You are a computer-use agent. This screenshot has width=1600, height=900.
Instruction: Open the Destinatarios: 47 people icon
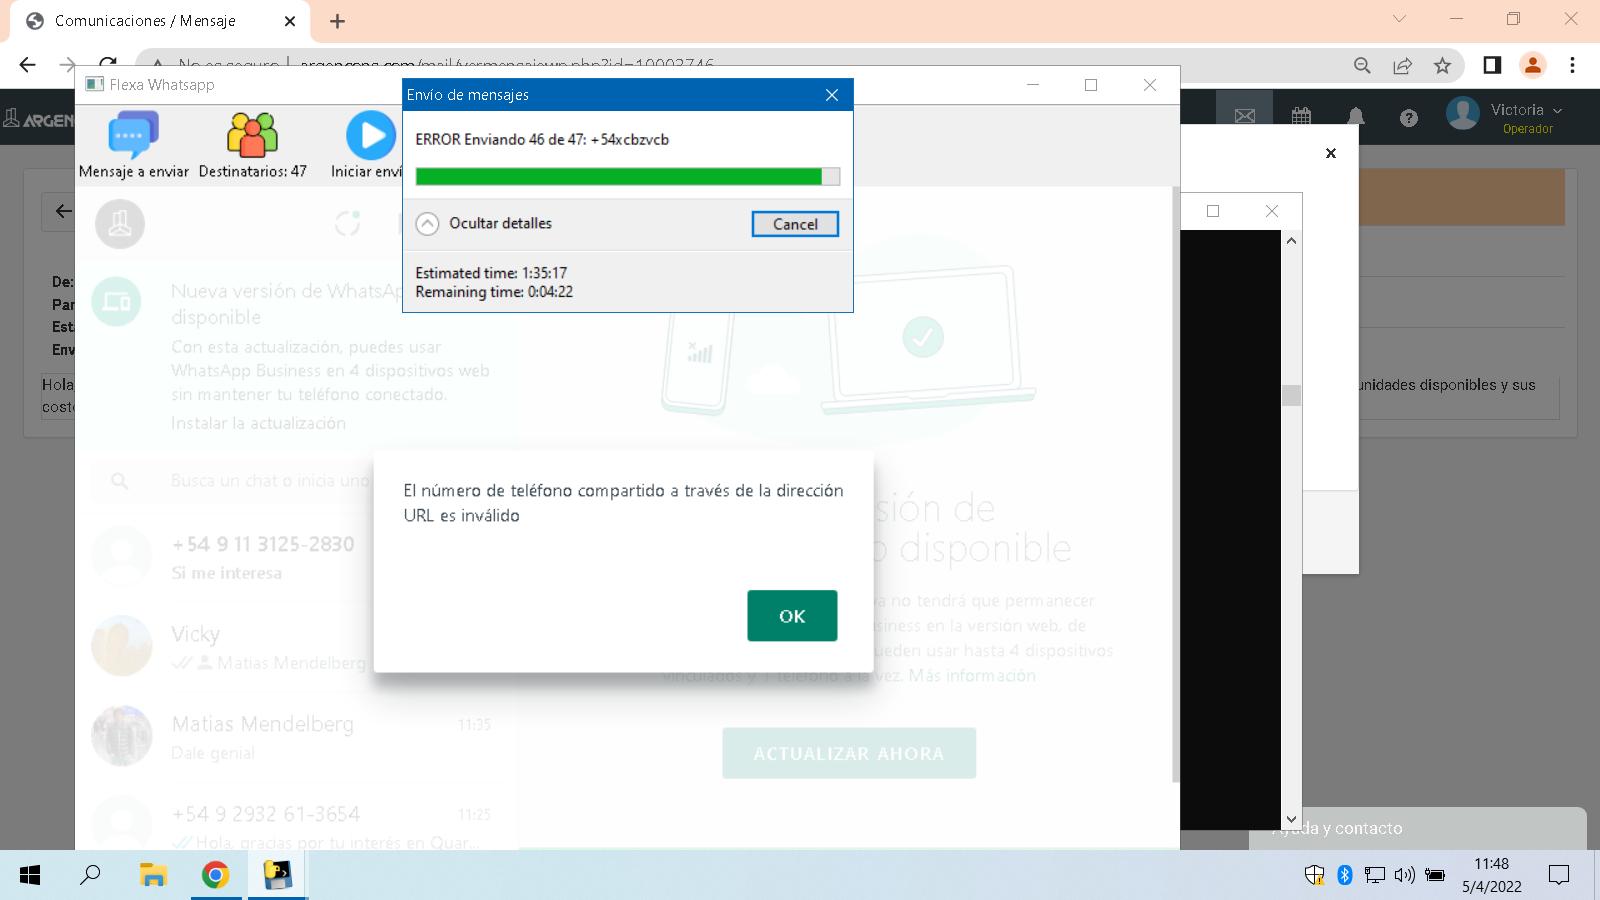[252, 135]
